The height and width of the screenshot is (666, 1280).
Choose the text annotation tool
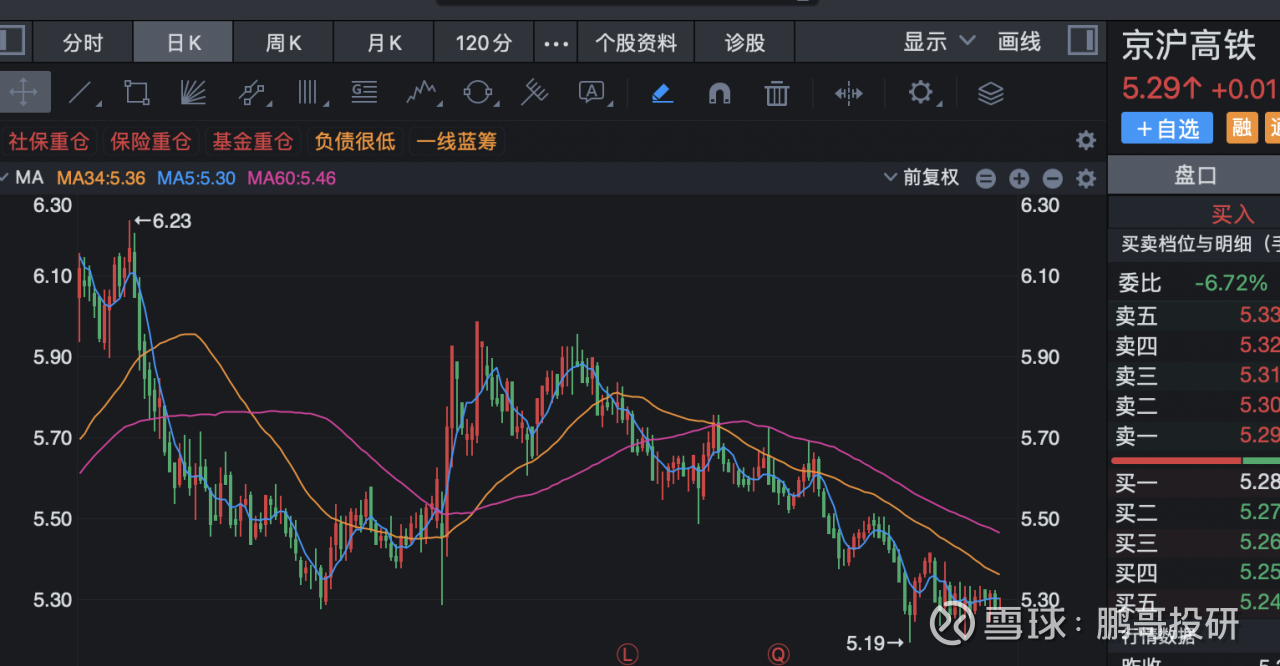[x=592, y=94]
